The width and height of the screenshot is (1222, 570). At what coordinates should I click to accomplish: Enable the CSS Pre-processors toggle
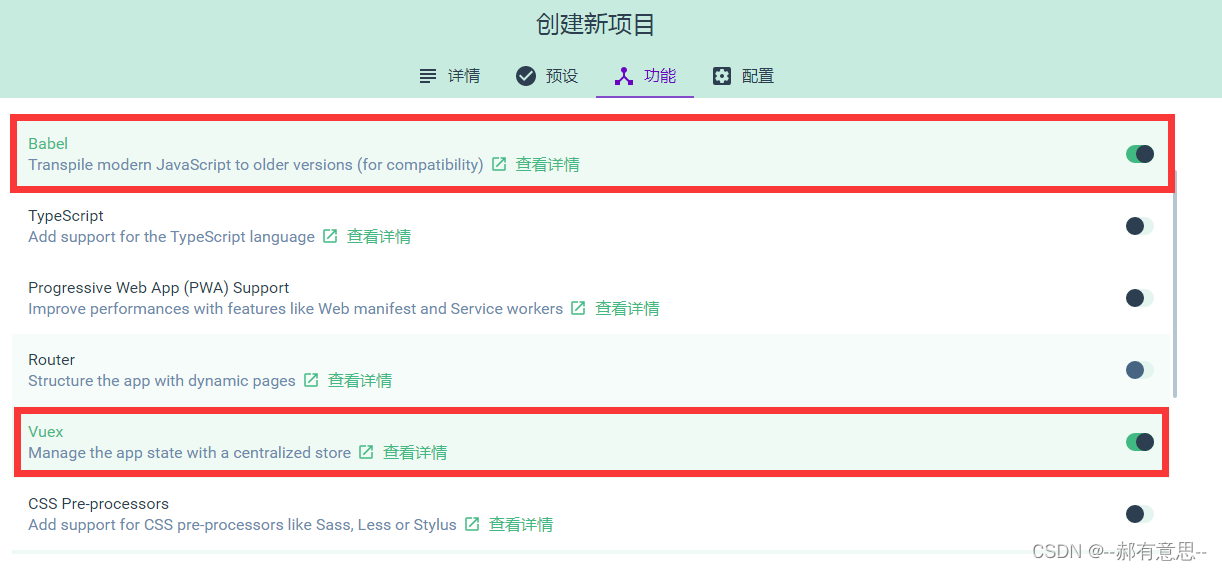(1140, 514)
